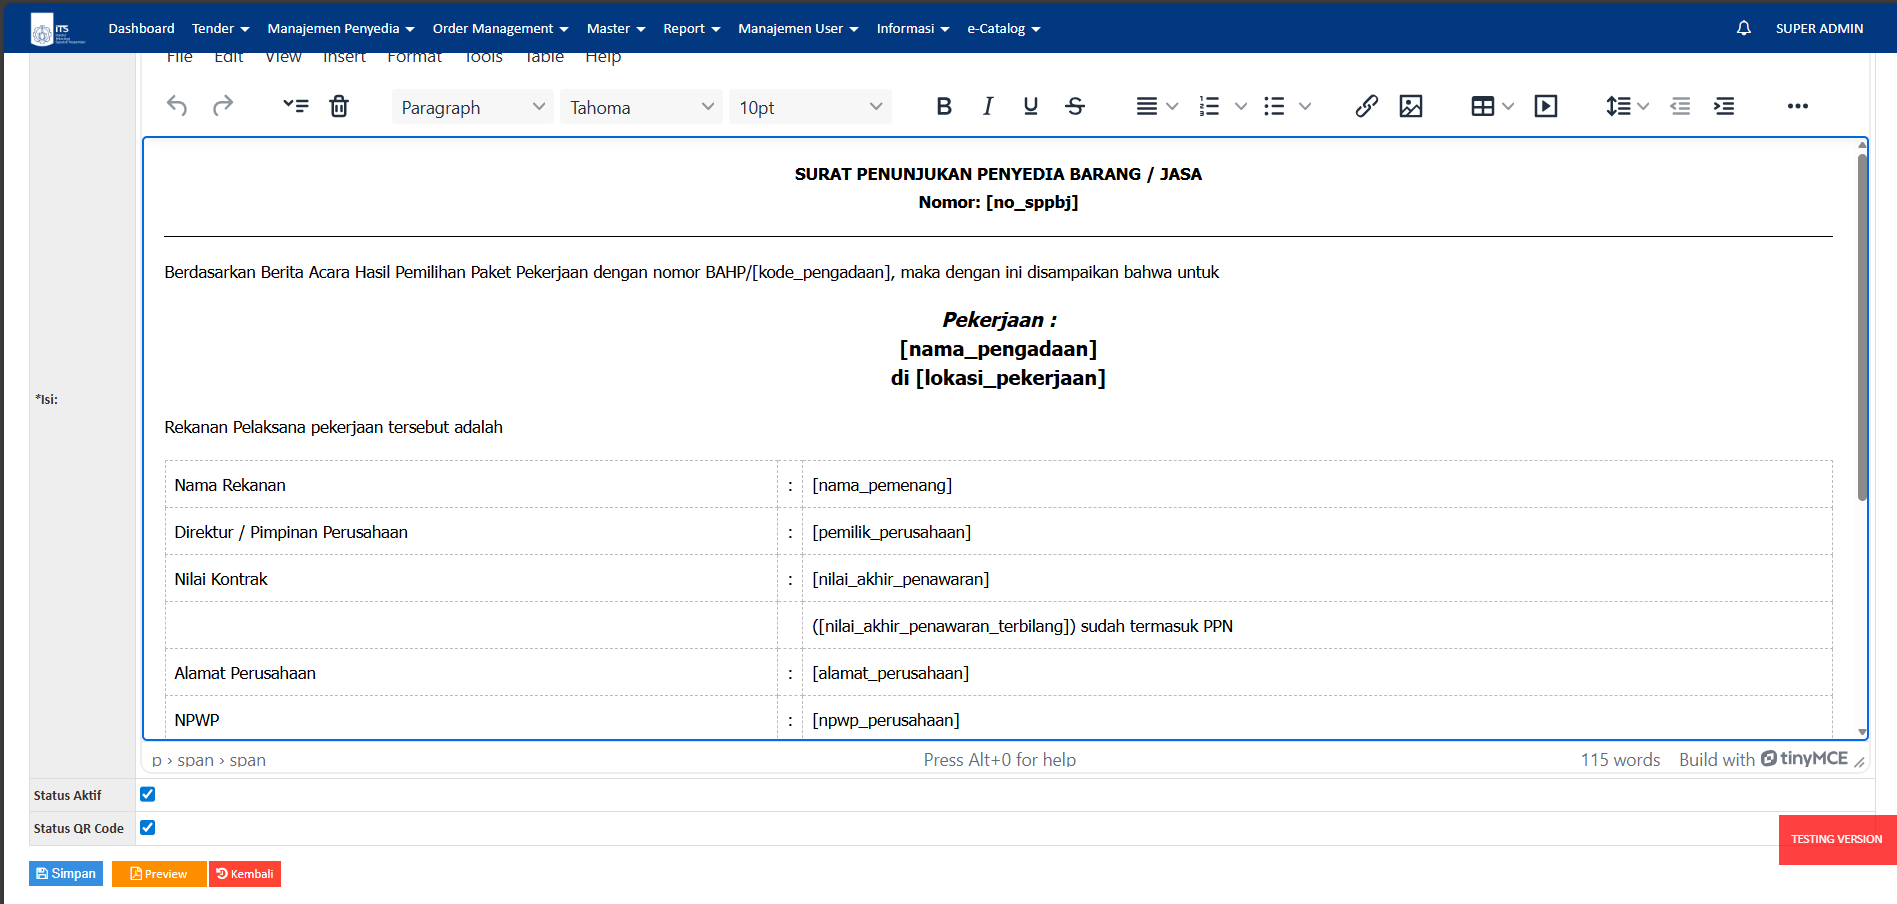Screen dimensions: 1897x904
Task: Uncheck the Status Aktif checkbox
Action: click(148, 794)
